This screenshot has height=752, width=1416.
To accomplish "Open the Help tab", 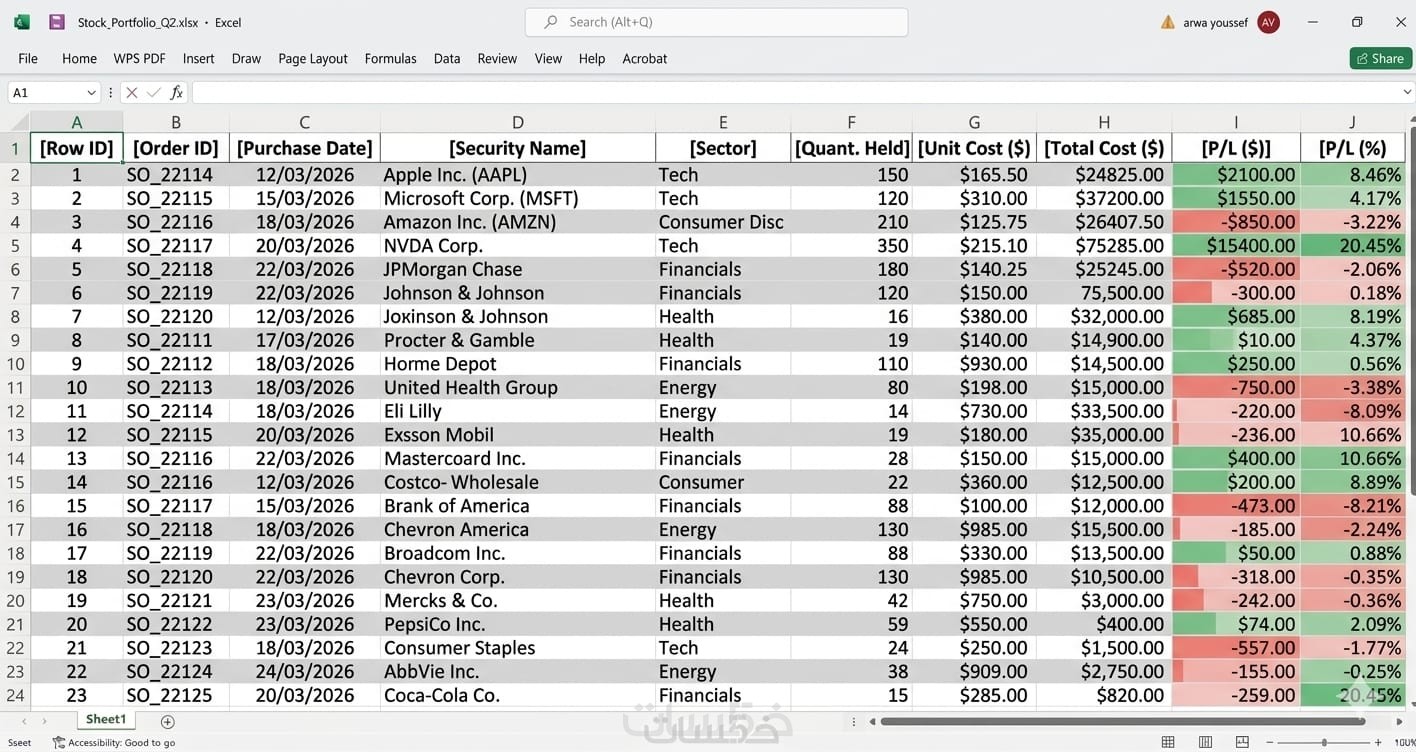I will [x=592, y=58].
